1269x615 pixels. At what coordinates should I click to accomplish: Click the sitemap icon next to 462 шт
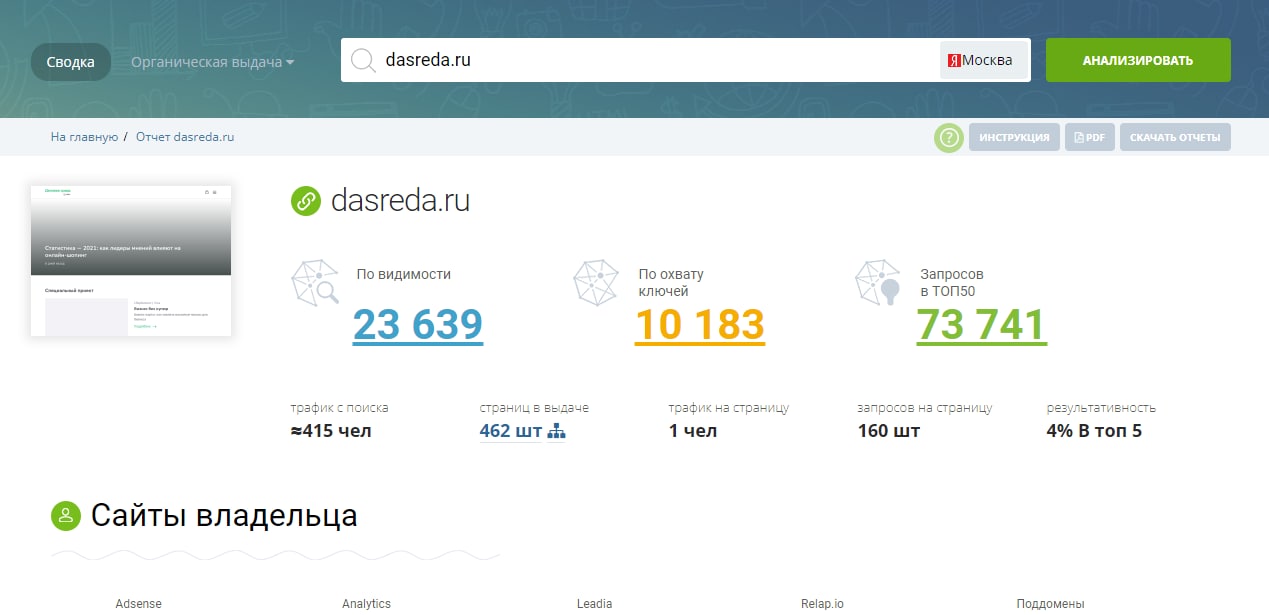tap(557, 432)
